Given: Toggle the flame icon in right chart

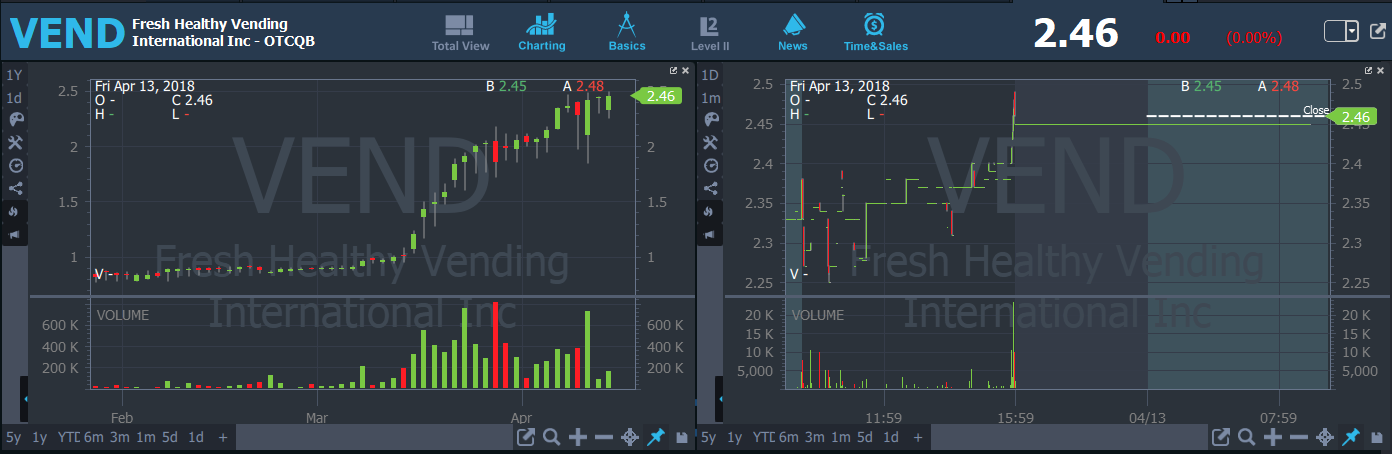Looking at the screenshot, I should coord(710,211).
